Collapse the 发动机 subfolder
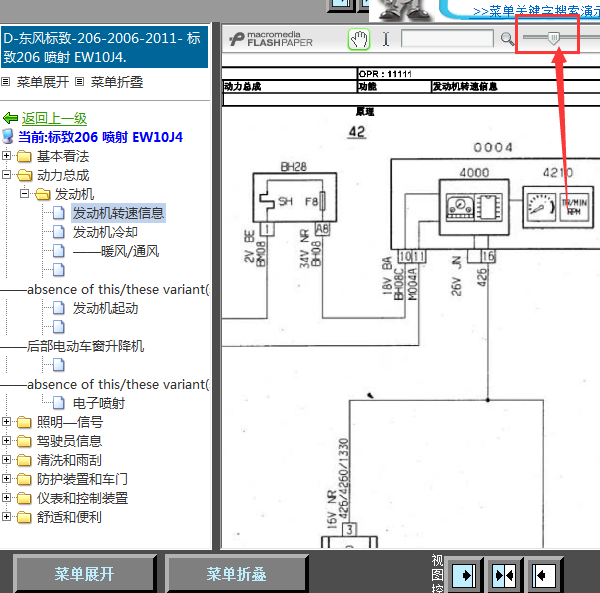Screen dimensions: 600x593 click(x=24, y=193)
